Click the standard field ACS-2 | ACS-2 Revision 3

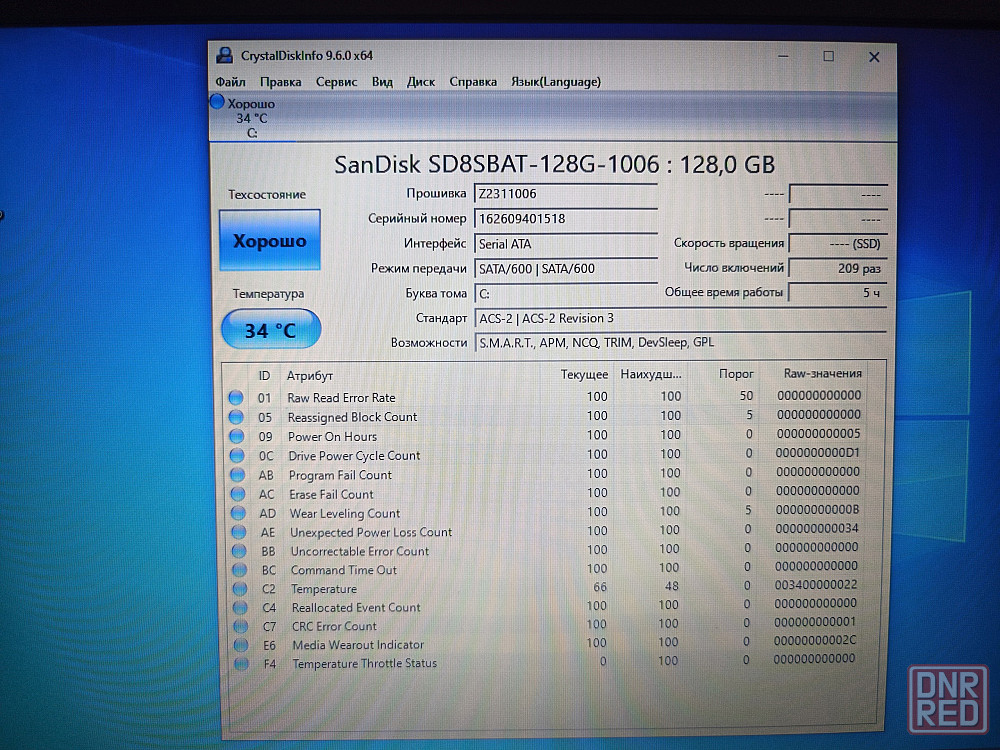pos(680,318)
